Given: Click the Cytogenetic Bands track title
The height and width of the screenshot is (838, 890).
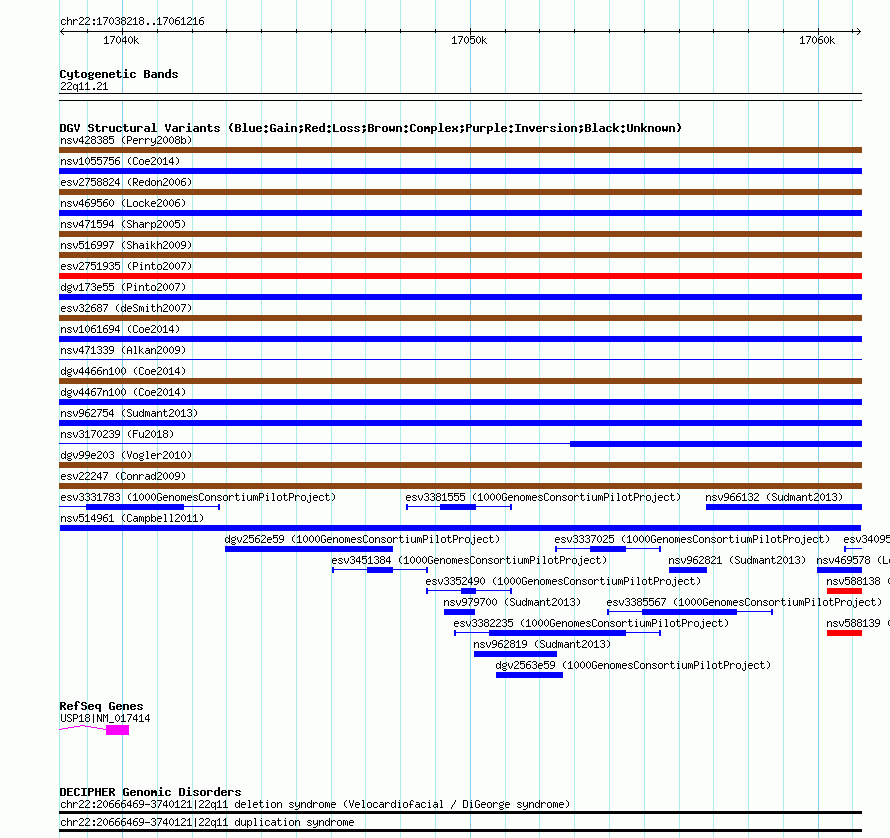Looking at the screenshot, I should (119, 74).
